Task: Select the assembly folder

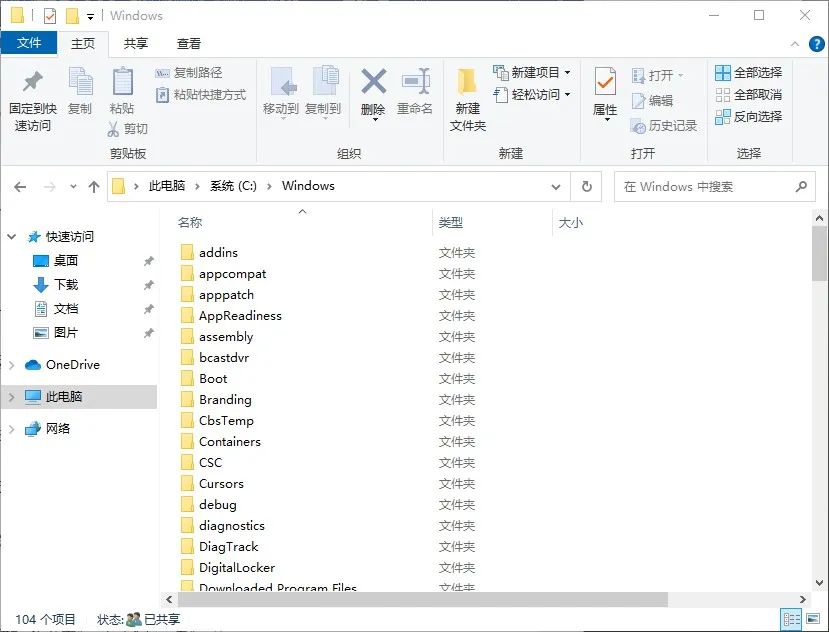Action: [x=226, y=337]
